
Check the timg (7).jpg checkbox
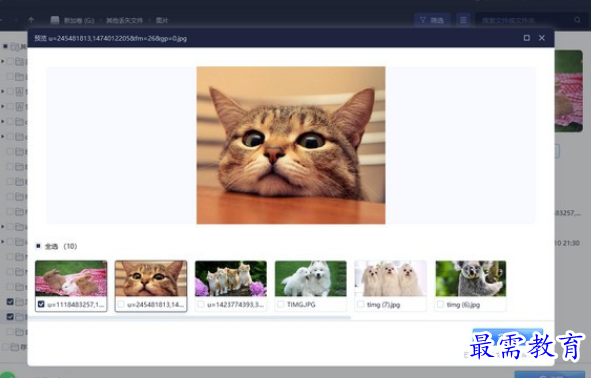coord(361,304)
